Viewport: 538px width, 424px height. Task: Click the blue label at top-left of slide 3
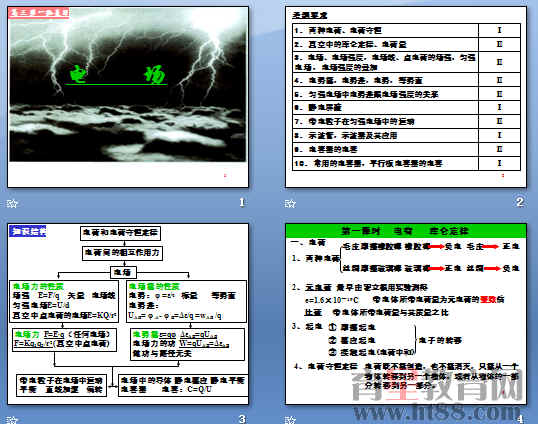pyautogui.click(x=27, y=231)
